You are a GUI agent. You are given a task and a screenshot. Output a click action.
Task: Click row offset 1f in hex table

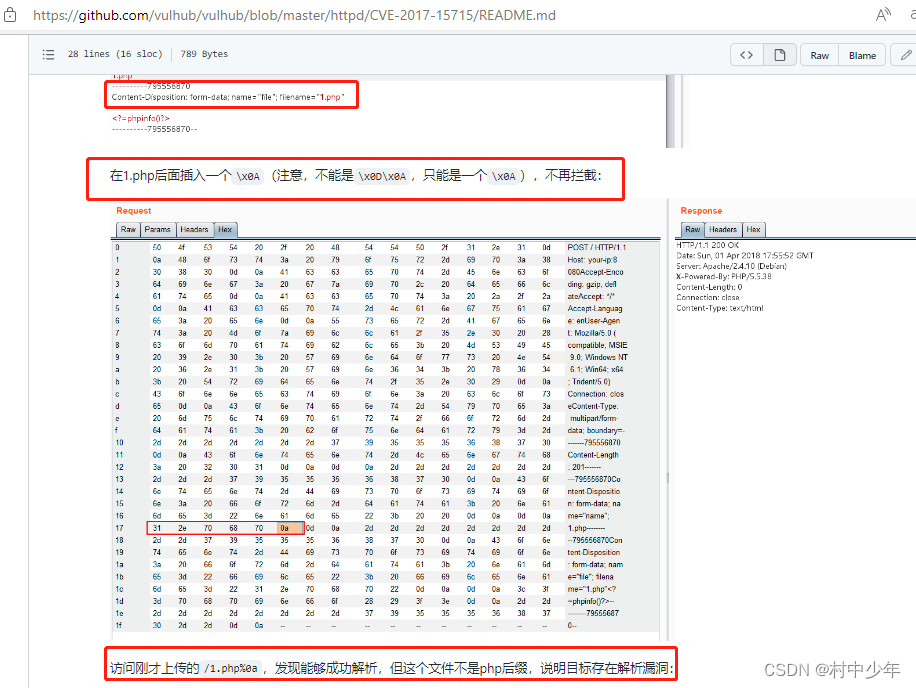119,626
